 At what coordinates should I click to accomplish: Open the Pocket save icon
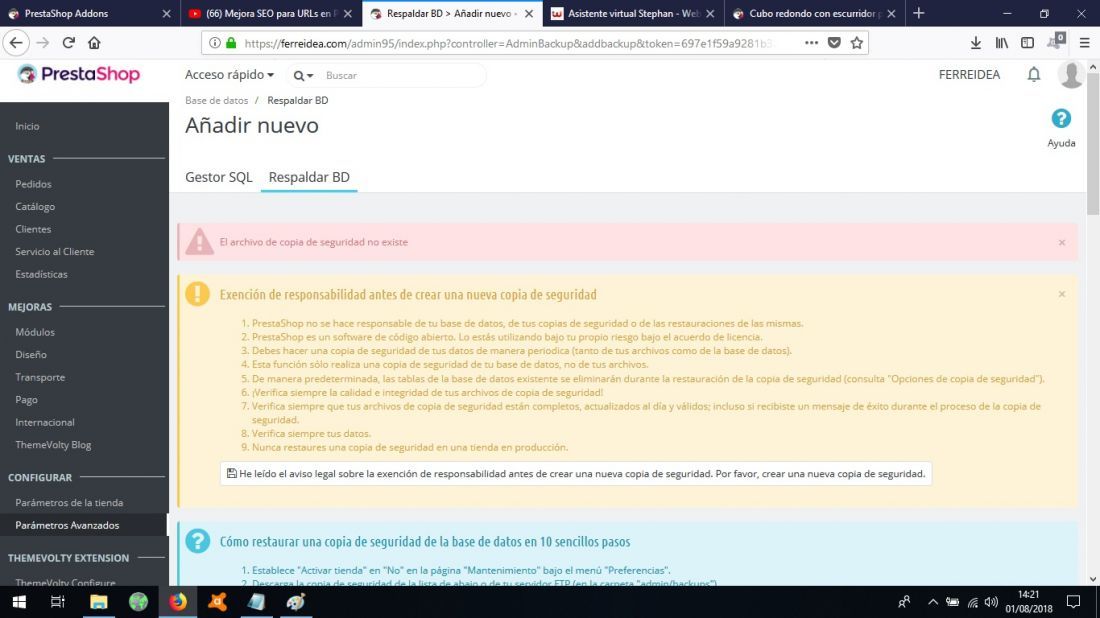(x=834, y=43)
